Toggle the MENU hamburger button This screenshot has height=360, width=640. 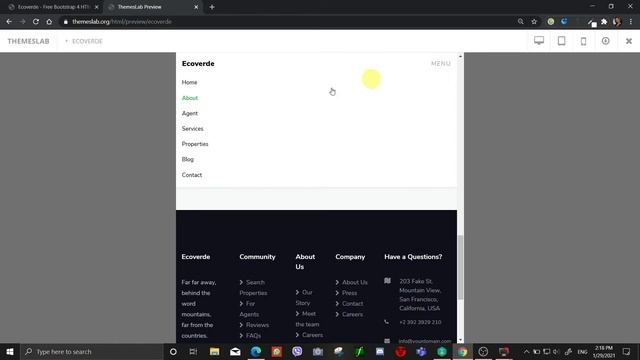[x=441, y=64]
